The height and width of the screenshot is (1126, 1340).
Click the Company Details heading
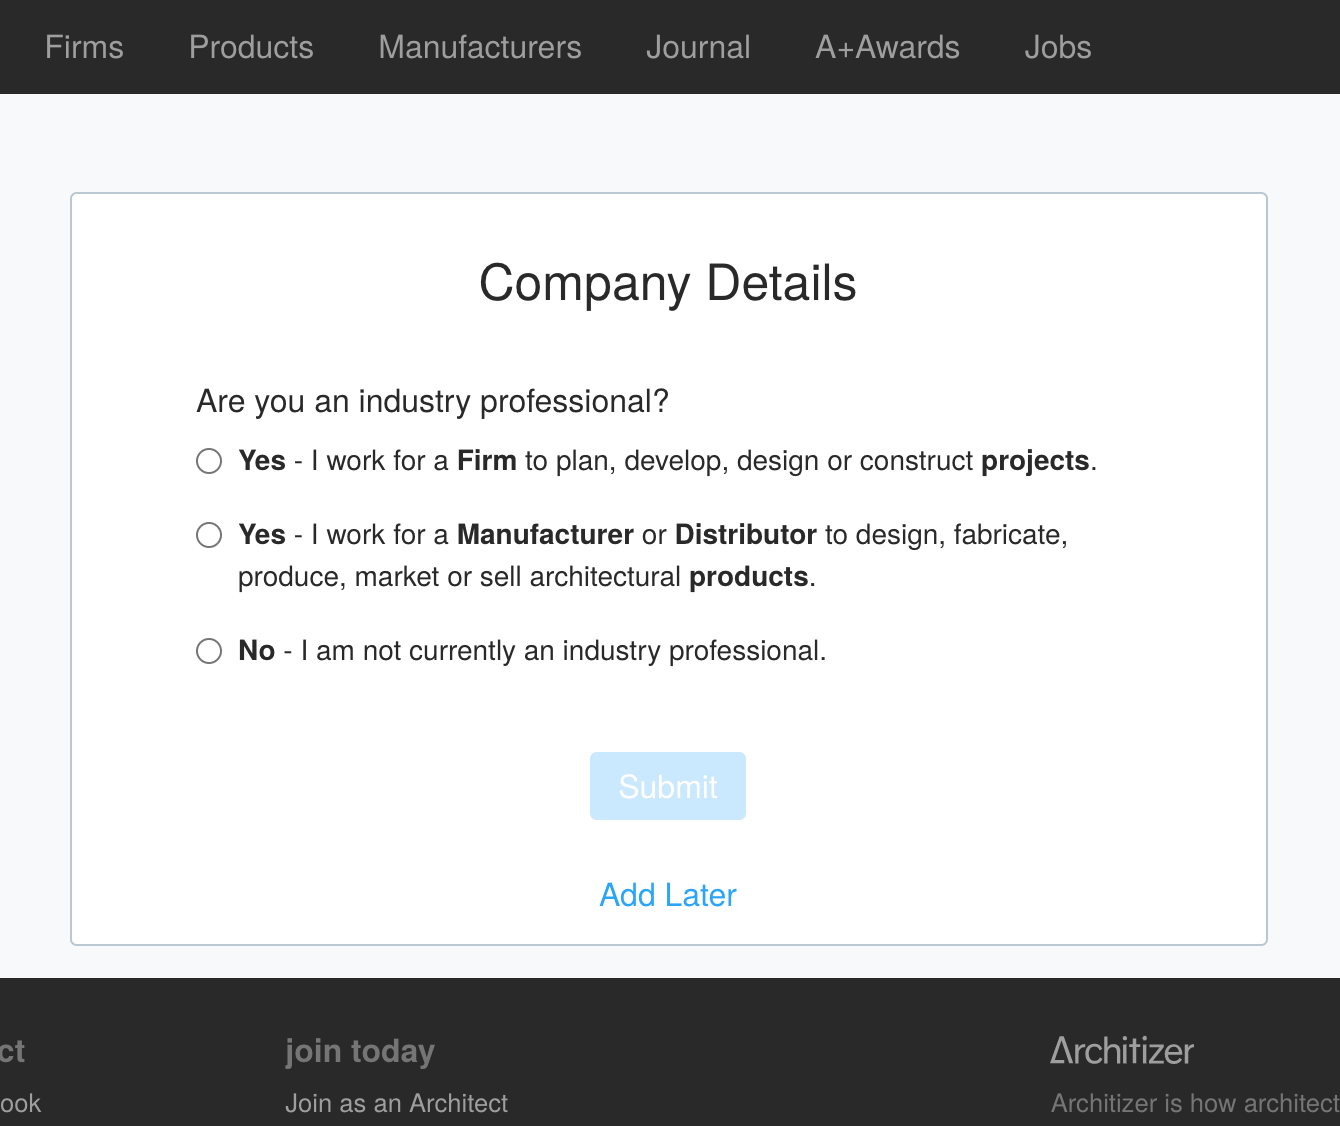[668, 283]
